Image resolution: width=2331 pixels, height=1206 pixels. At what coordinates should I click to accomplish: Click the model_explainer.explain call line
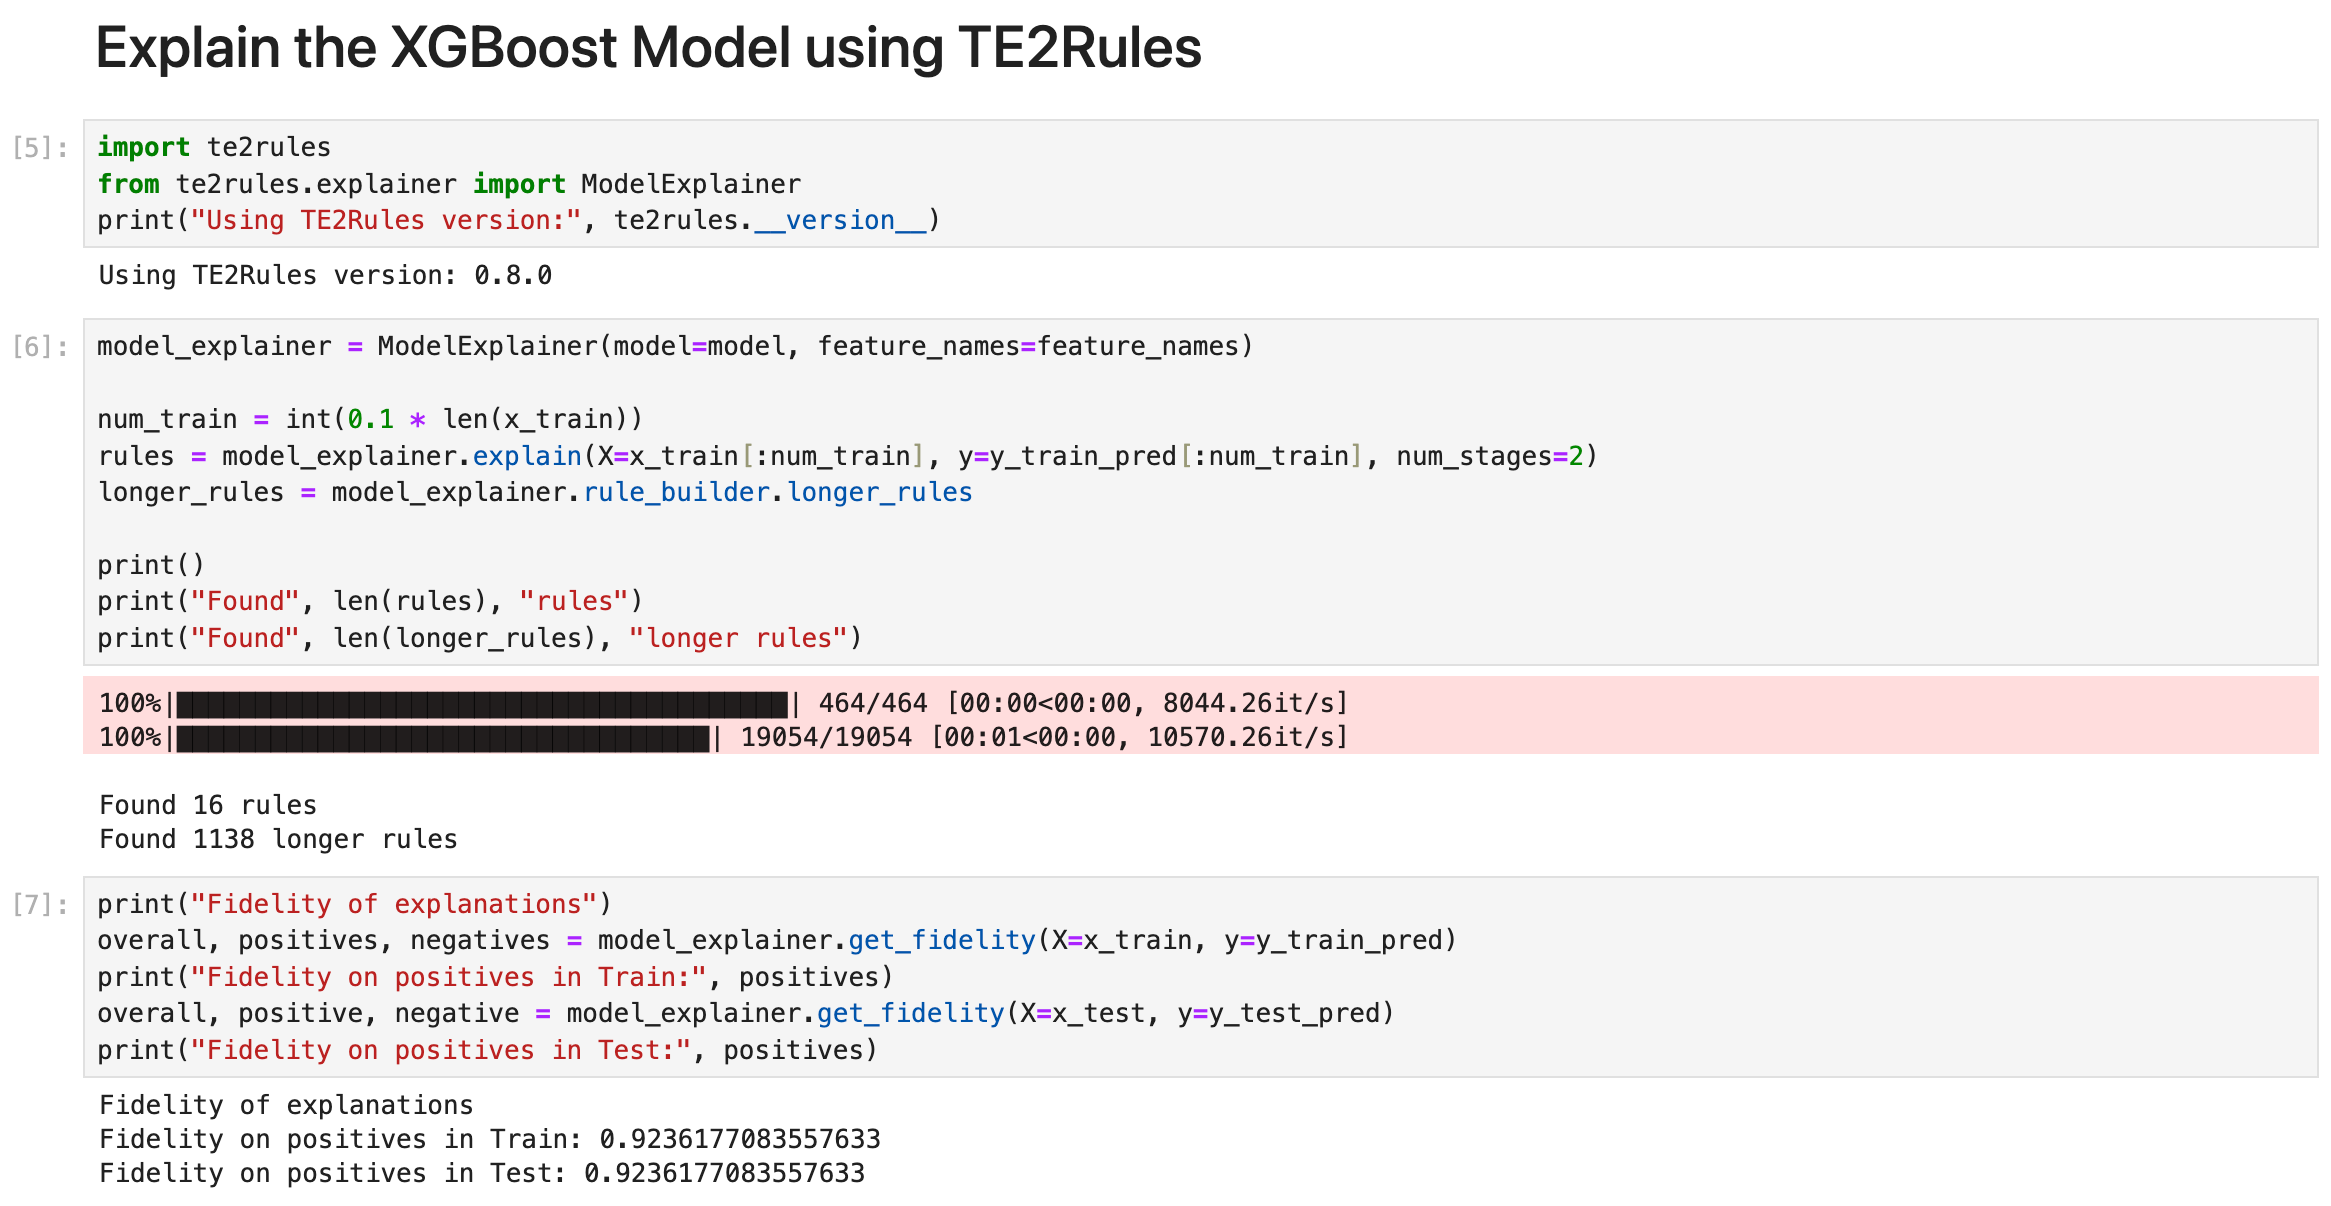(x=846, y=456)
